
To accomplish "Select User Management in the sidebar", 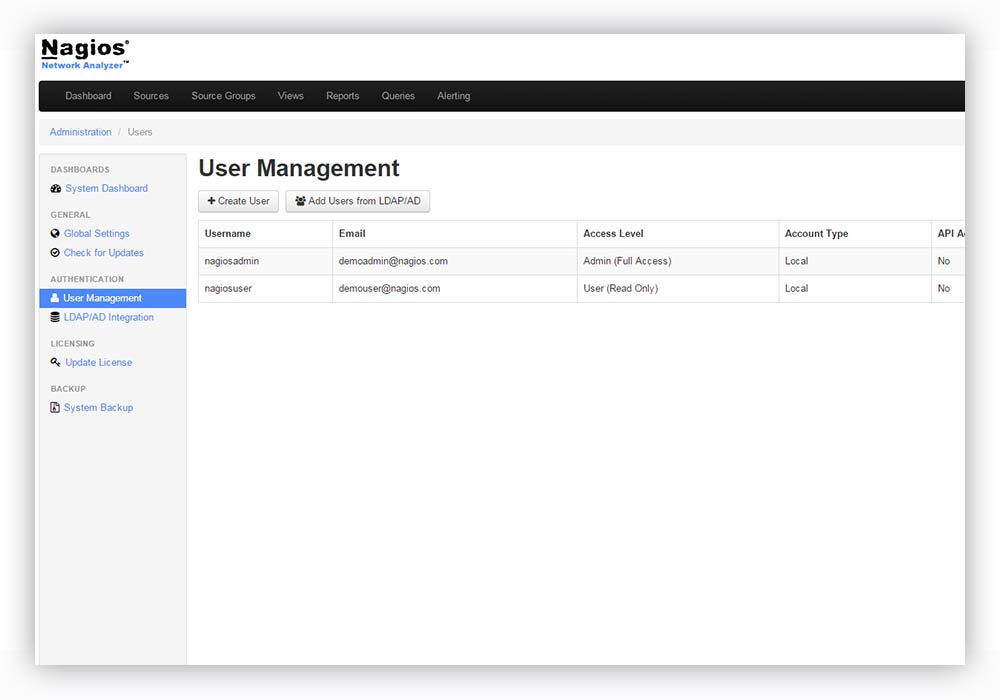I will coord(113,298).
